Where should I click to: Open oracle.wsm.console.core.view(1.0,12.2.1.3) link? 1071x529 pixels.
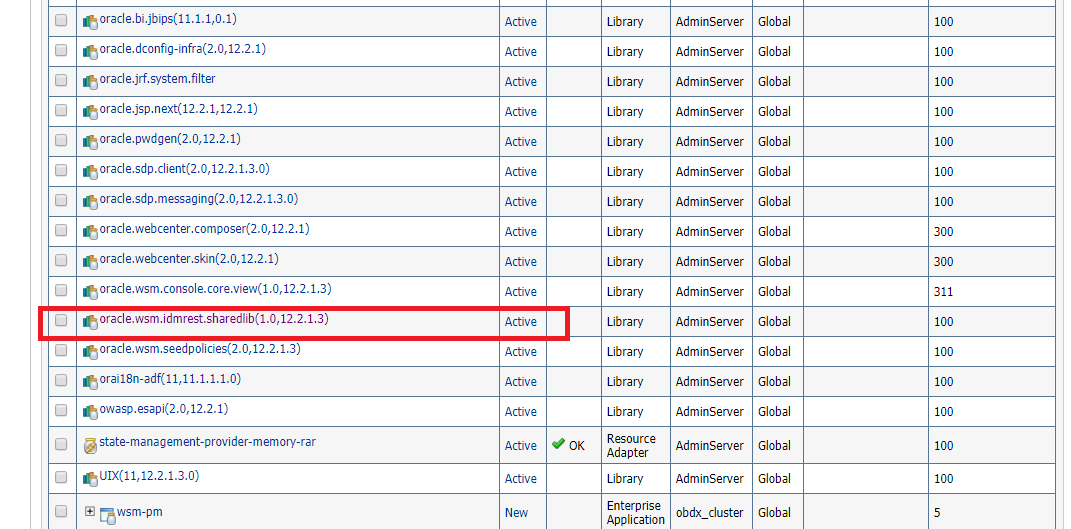click(216, 289)
